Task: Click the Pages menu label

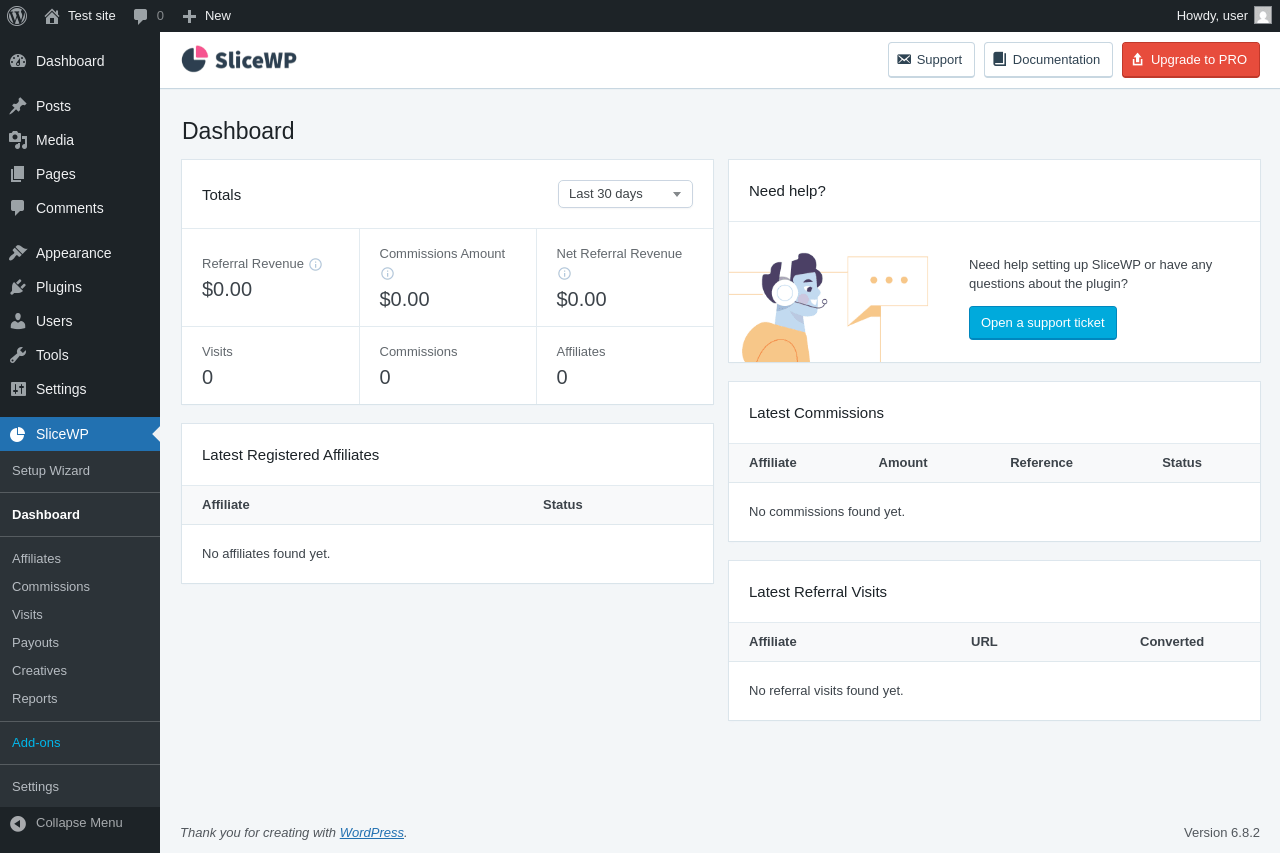Action: (x=56, y=174)
